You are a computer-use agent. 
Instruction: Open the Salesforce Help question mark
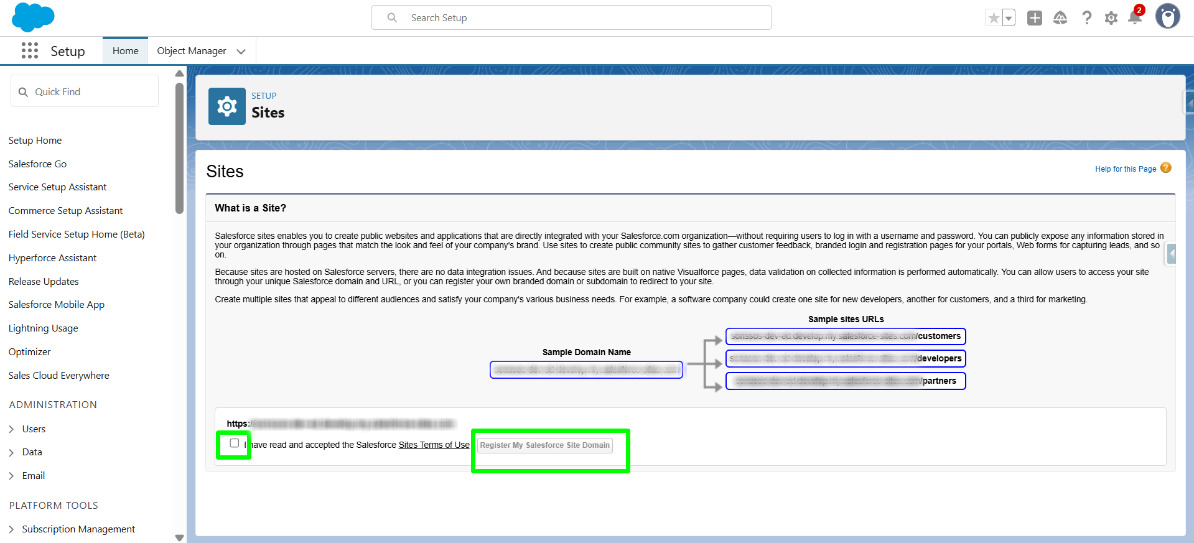coord(1087,18)
